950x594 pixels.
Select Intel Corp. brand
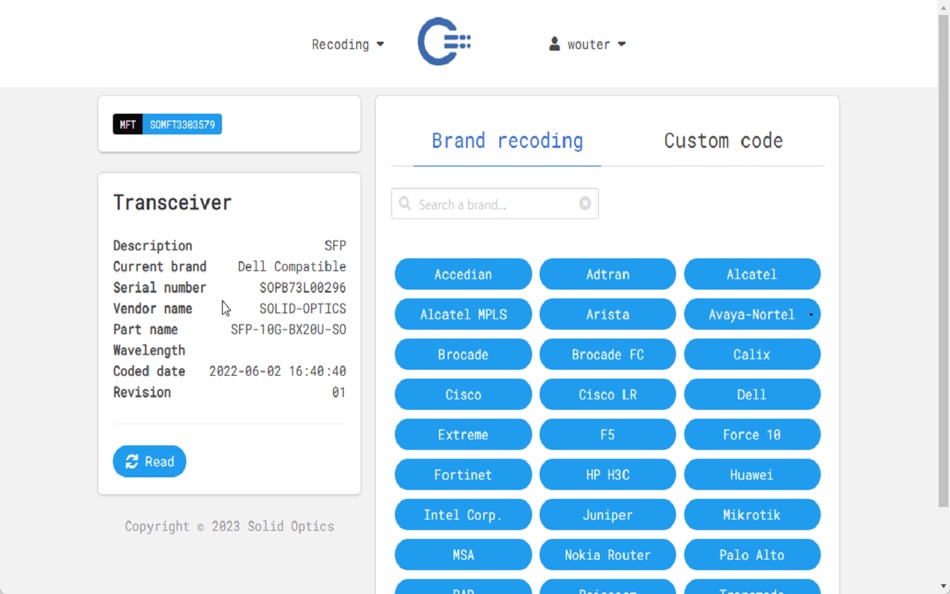coord(463,515)
